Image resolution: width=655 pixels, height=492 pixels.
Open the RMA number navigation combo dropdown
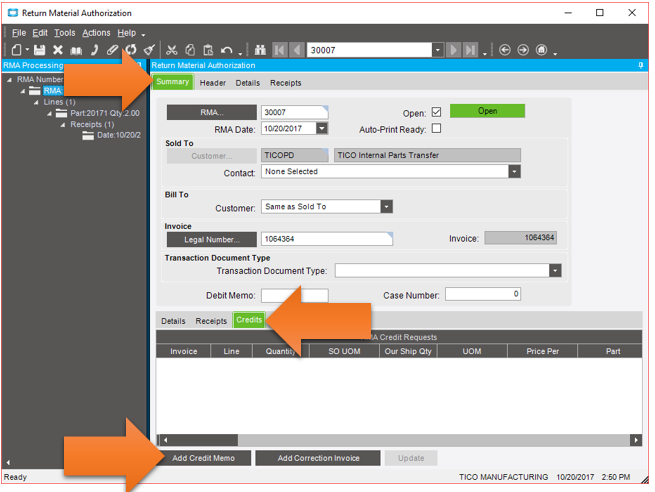[x=437, y=50]
